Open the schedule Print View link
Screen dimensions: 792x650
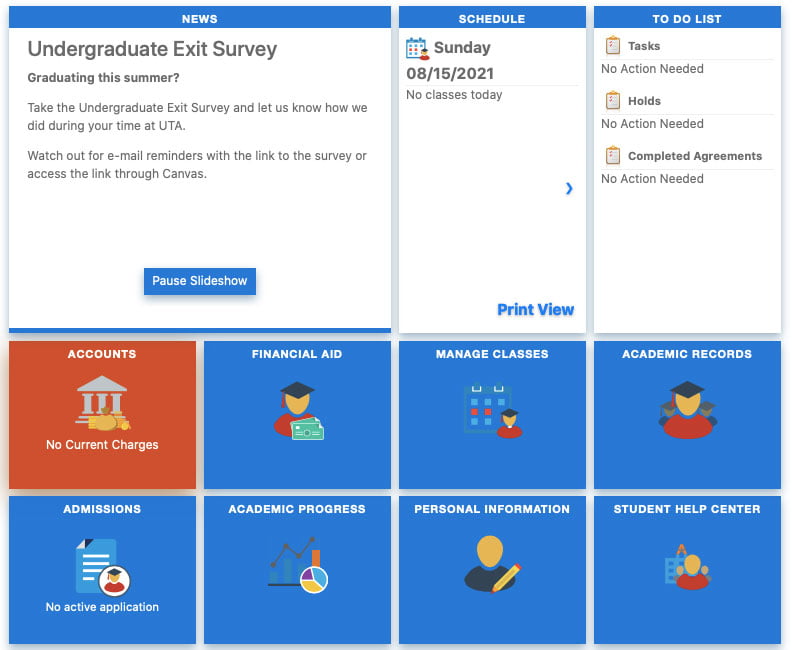(x=535, y=310)
